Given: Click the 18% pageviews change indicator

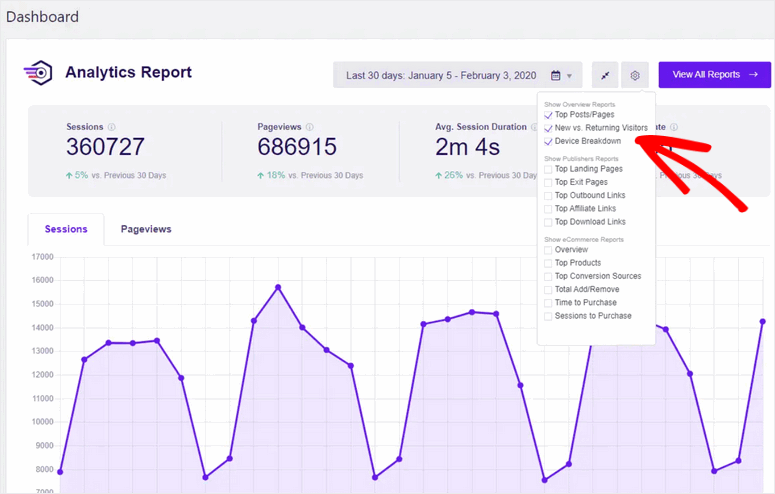Looking at the screenshot, I should (271, 175).
